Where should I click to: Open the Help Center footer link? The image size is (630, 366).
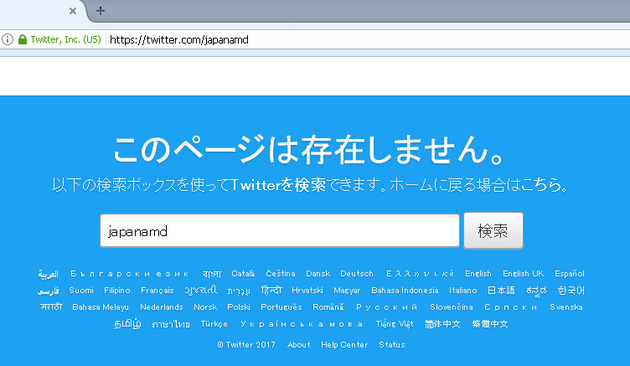pos(344,345)
